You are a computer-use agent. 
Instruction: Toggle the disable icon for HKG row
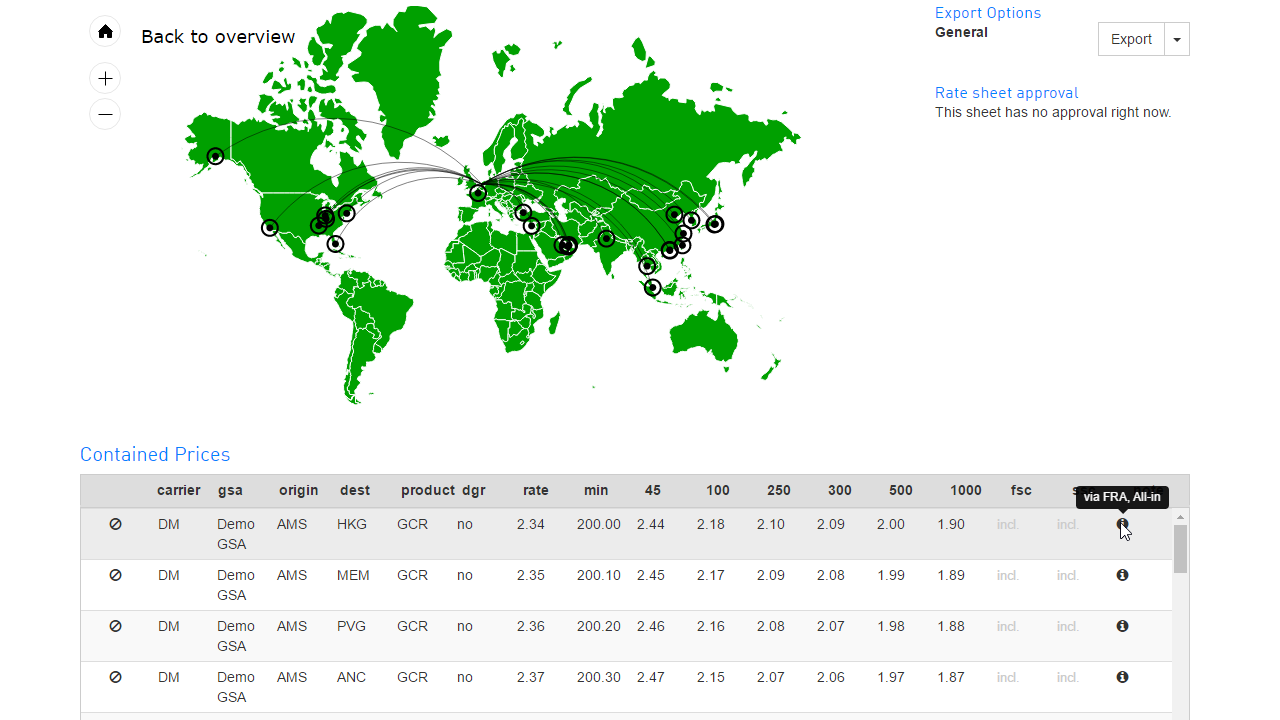[x=115, y=524]
